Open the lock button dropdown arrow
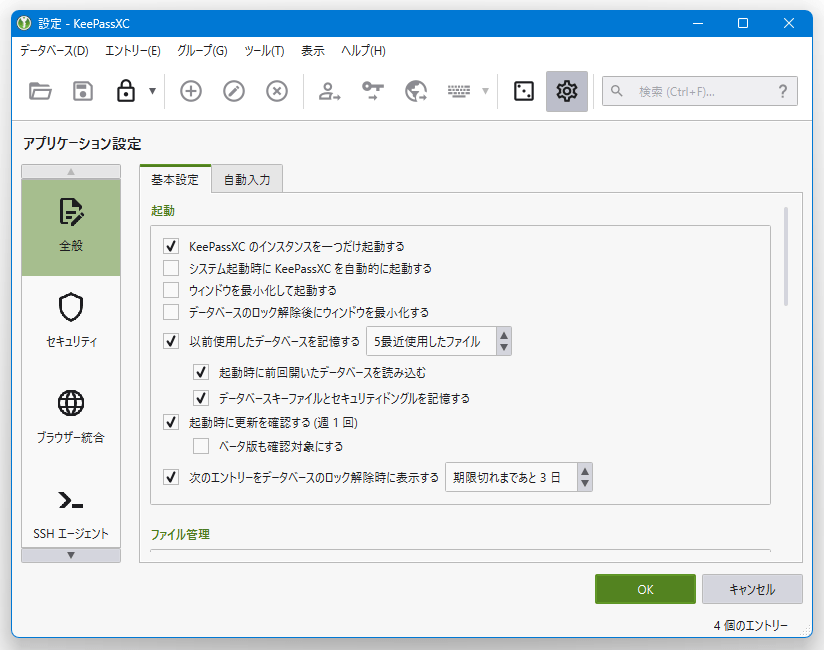The height and width of the screenshot is (650, 824). (x=152, y=91)
